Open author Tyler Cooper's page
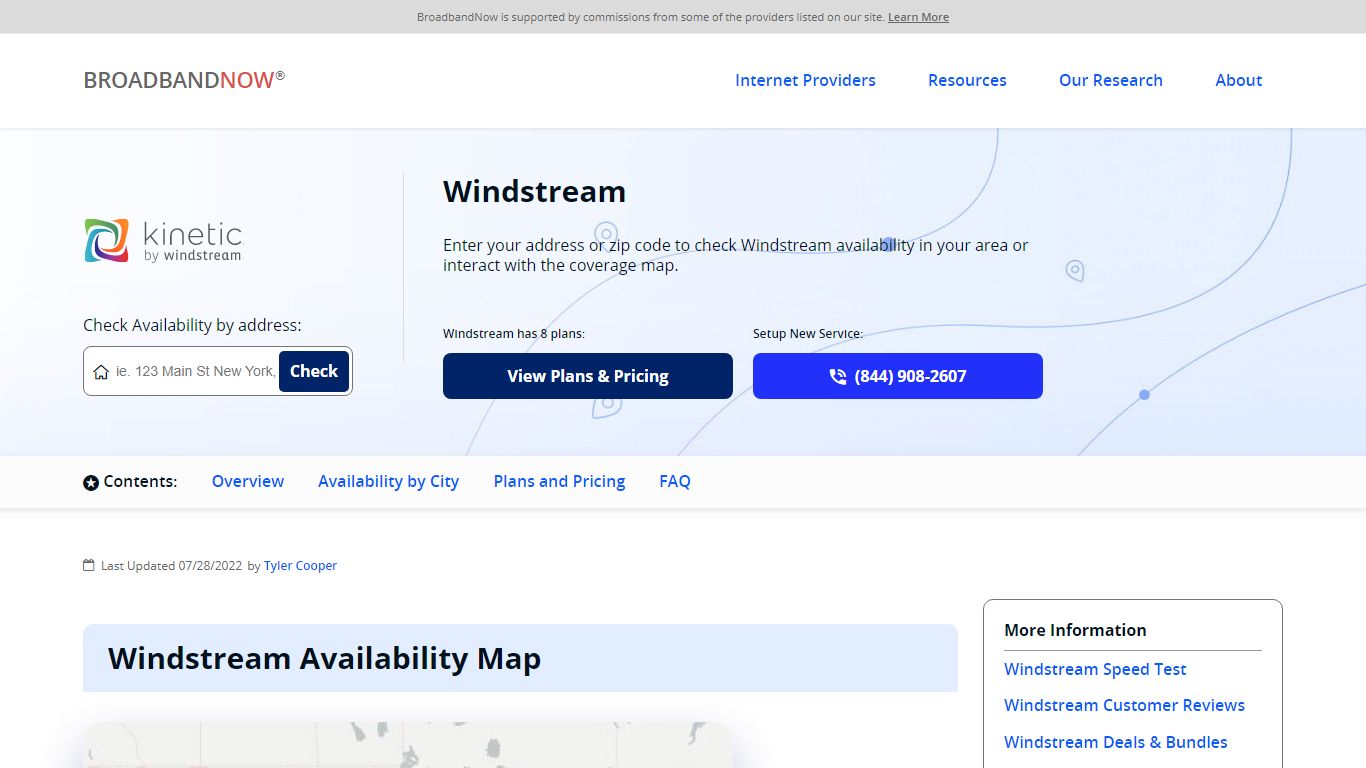 click(x=300, y=565)
